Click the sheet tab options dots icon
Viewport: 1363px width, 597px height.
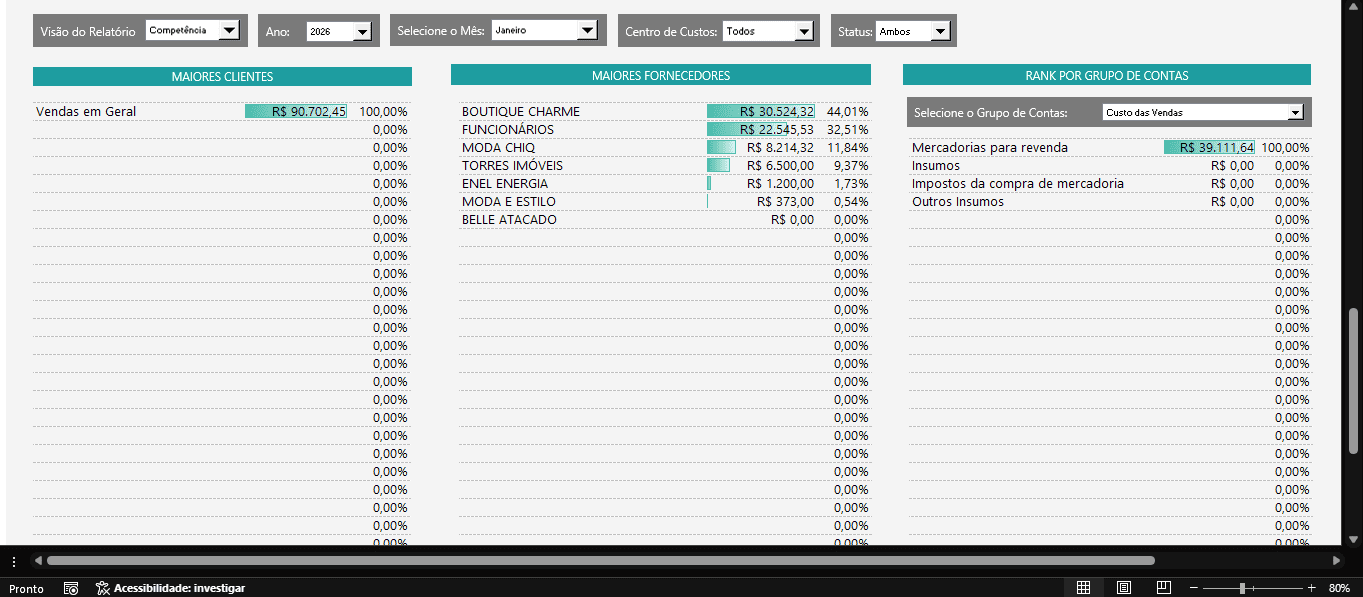[x=13, y=561]
